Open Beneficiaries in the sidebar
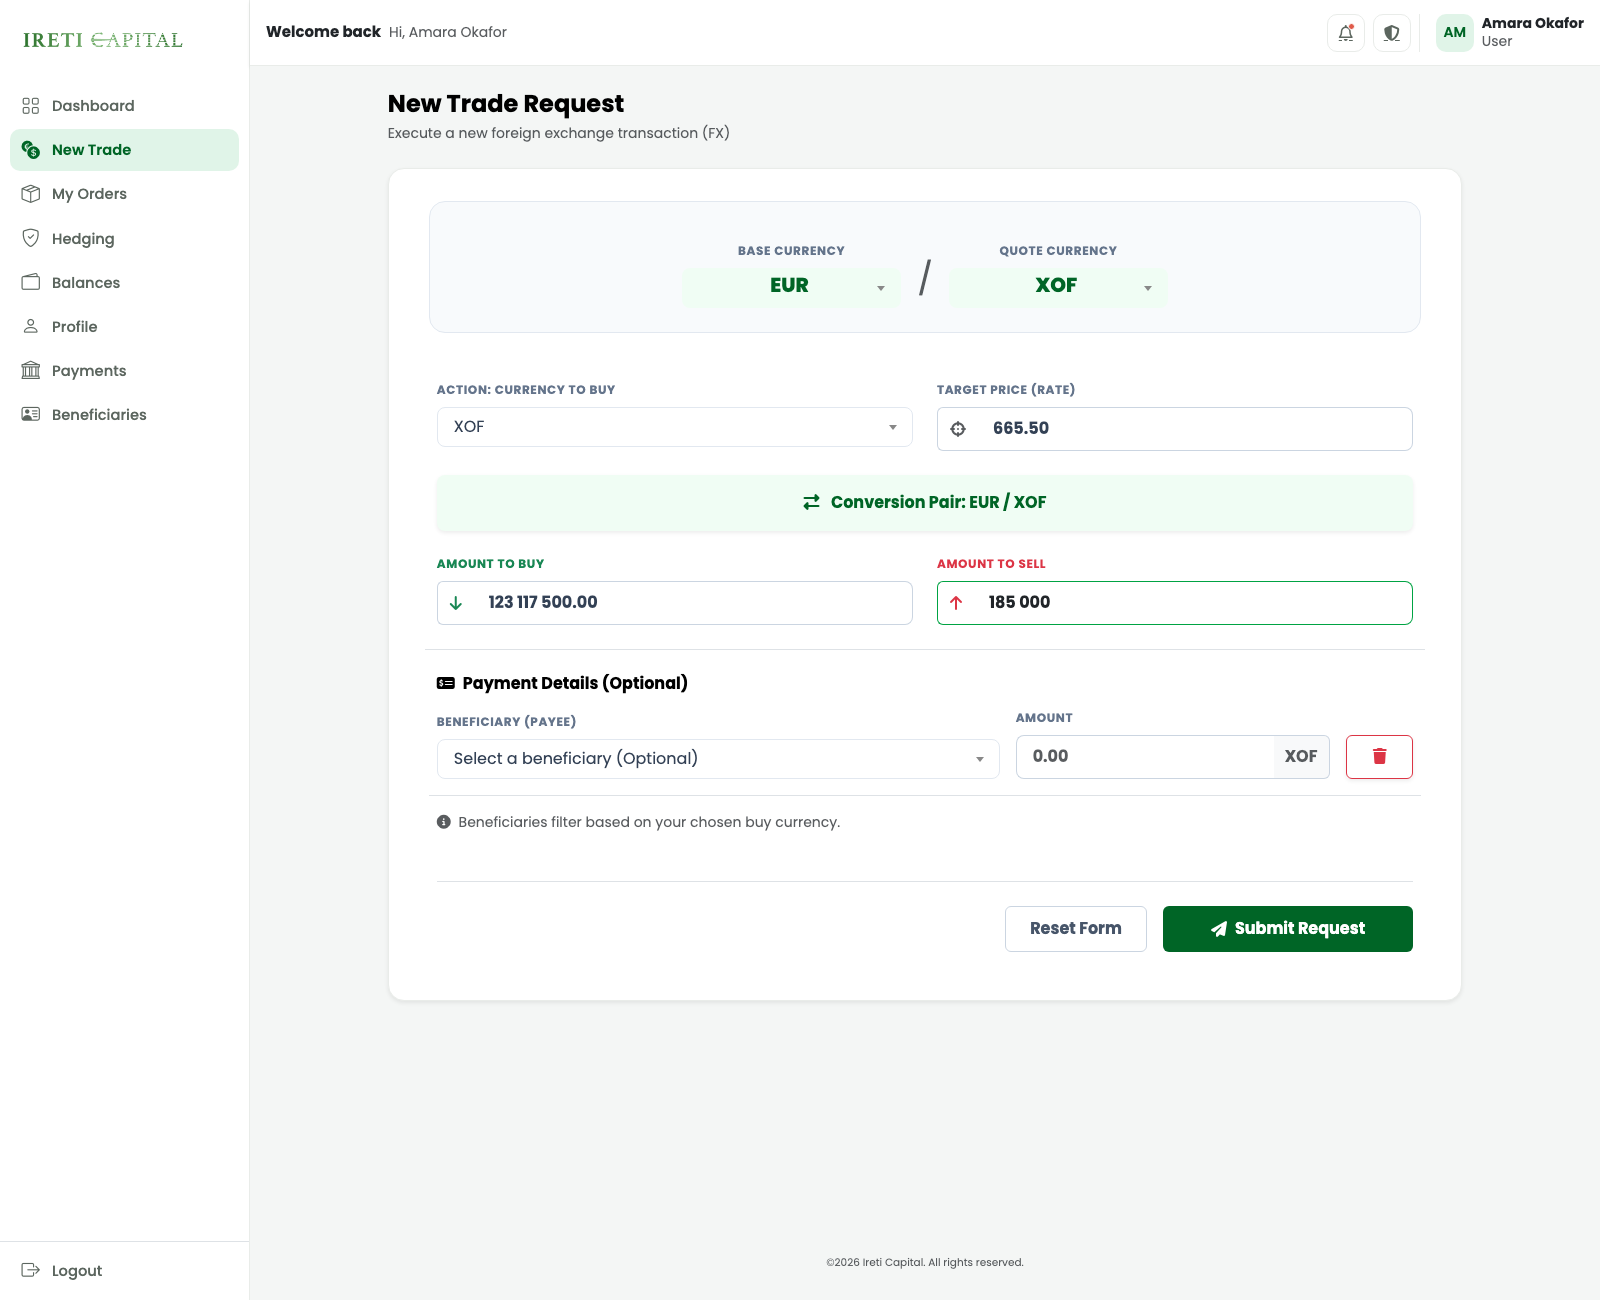 pyautogui.click(x=124, y=414)
